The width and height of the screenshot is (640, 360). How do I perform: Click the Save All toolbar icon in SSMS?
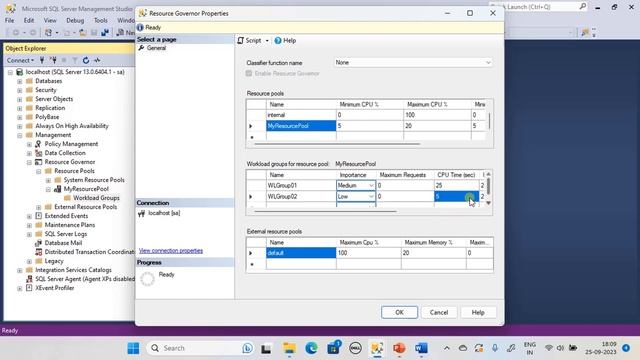pyautogui.click(x=105, y=33)
